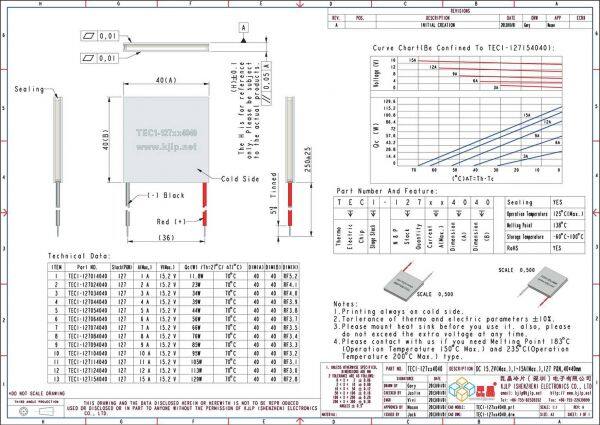Click the Cold Side label
This screenshot has width=600, height=425.
coord(241,180)
